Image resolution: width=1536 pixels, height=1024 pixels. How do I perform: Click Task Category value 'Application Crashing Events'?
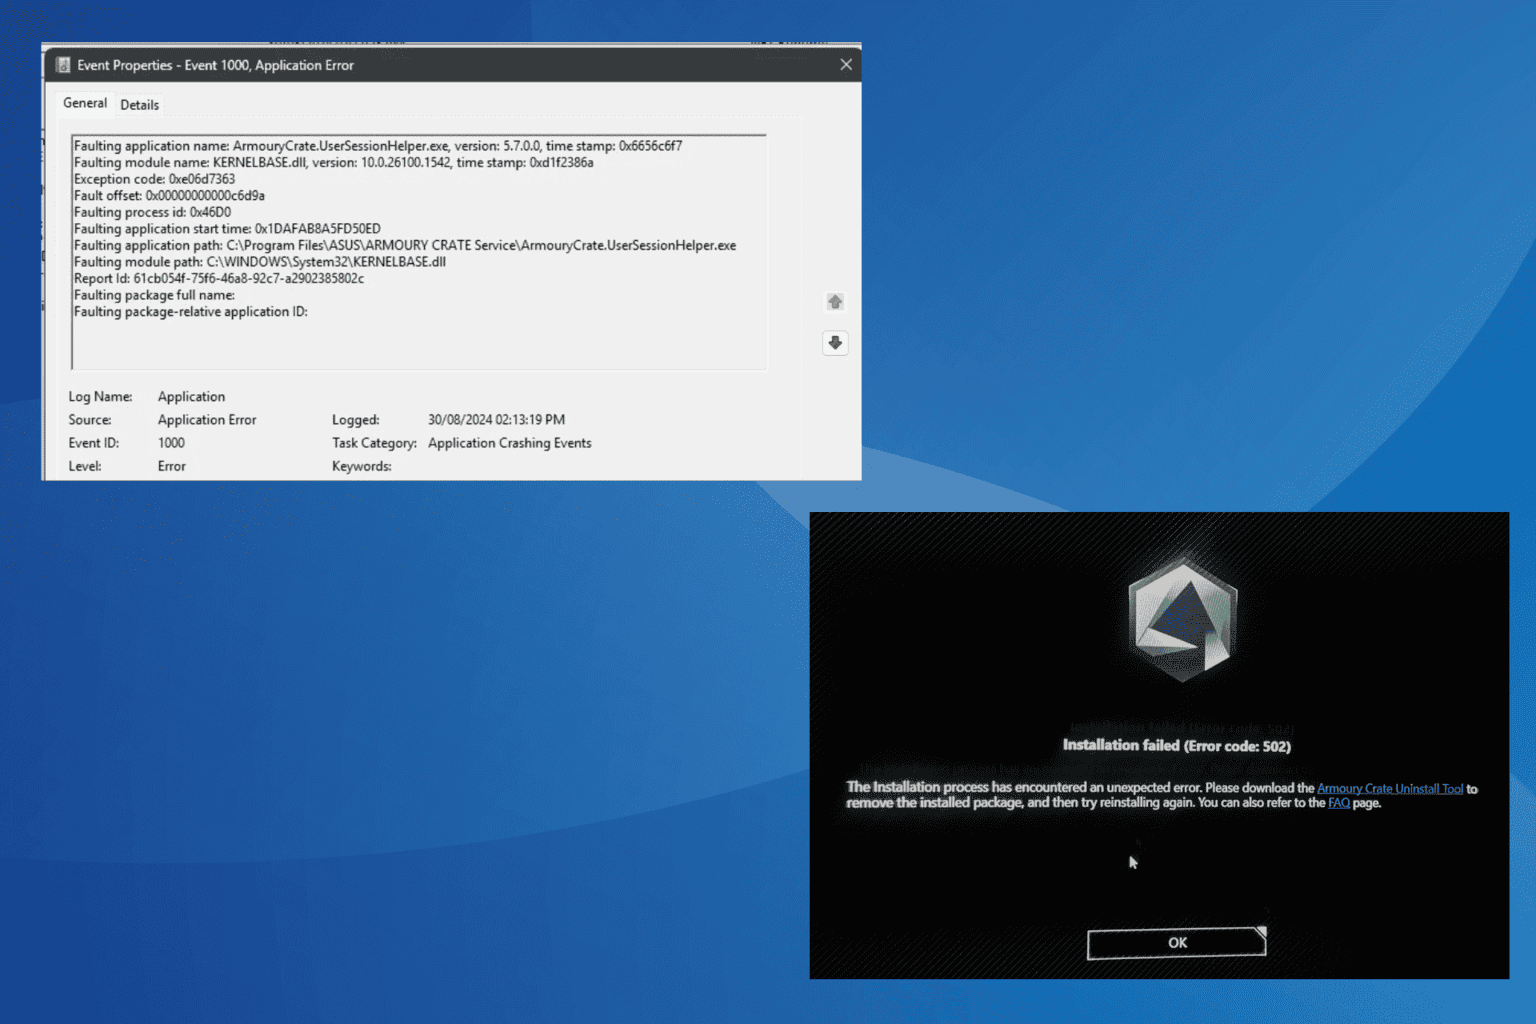click(510, 443)
